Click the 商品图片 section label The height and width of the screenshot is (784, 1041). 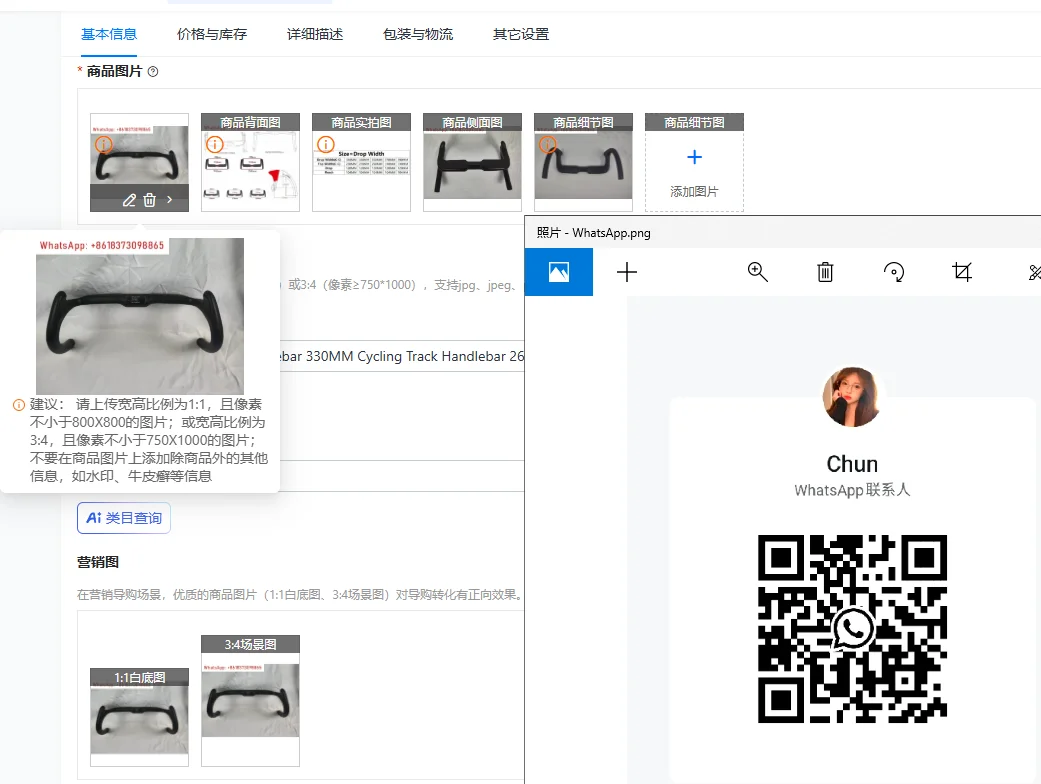click(x=114, y=72)
